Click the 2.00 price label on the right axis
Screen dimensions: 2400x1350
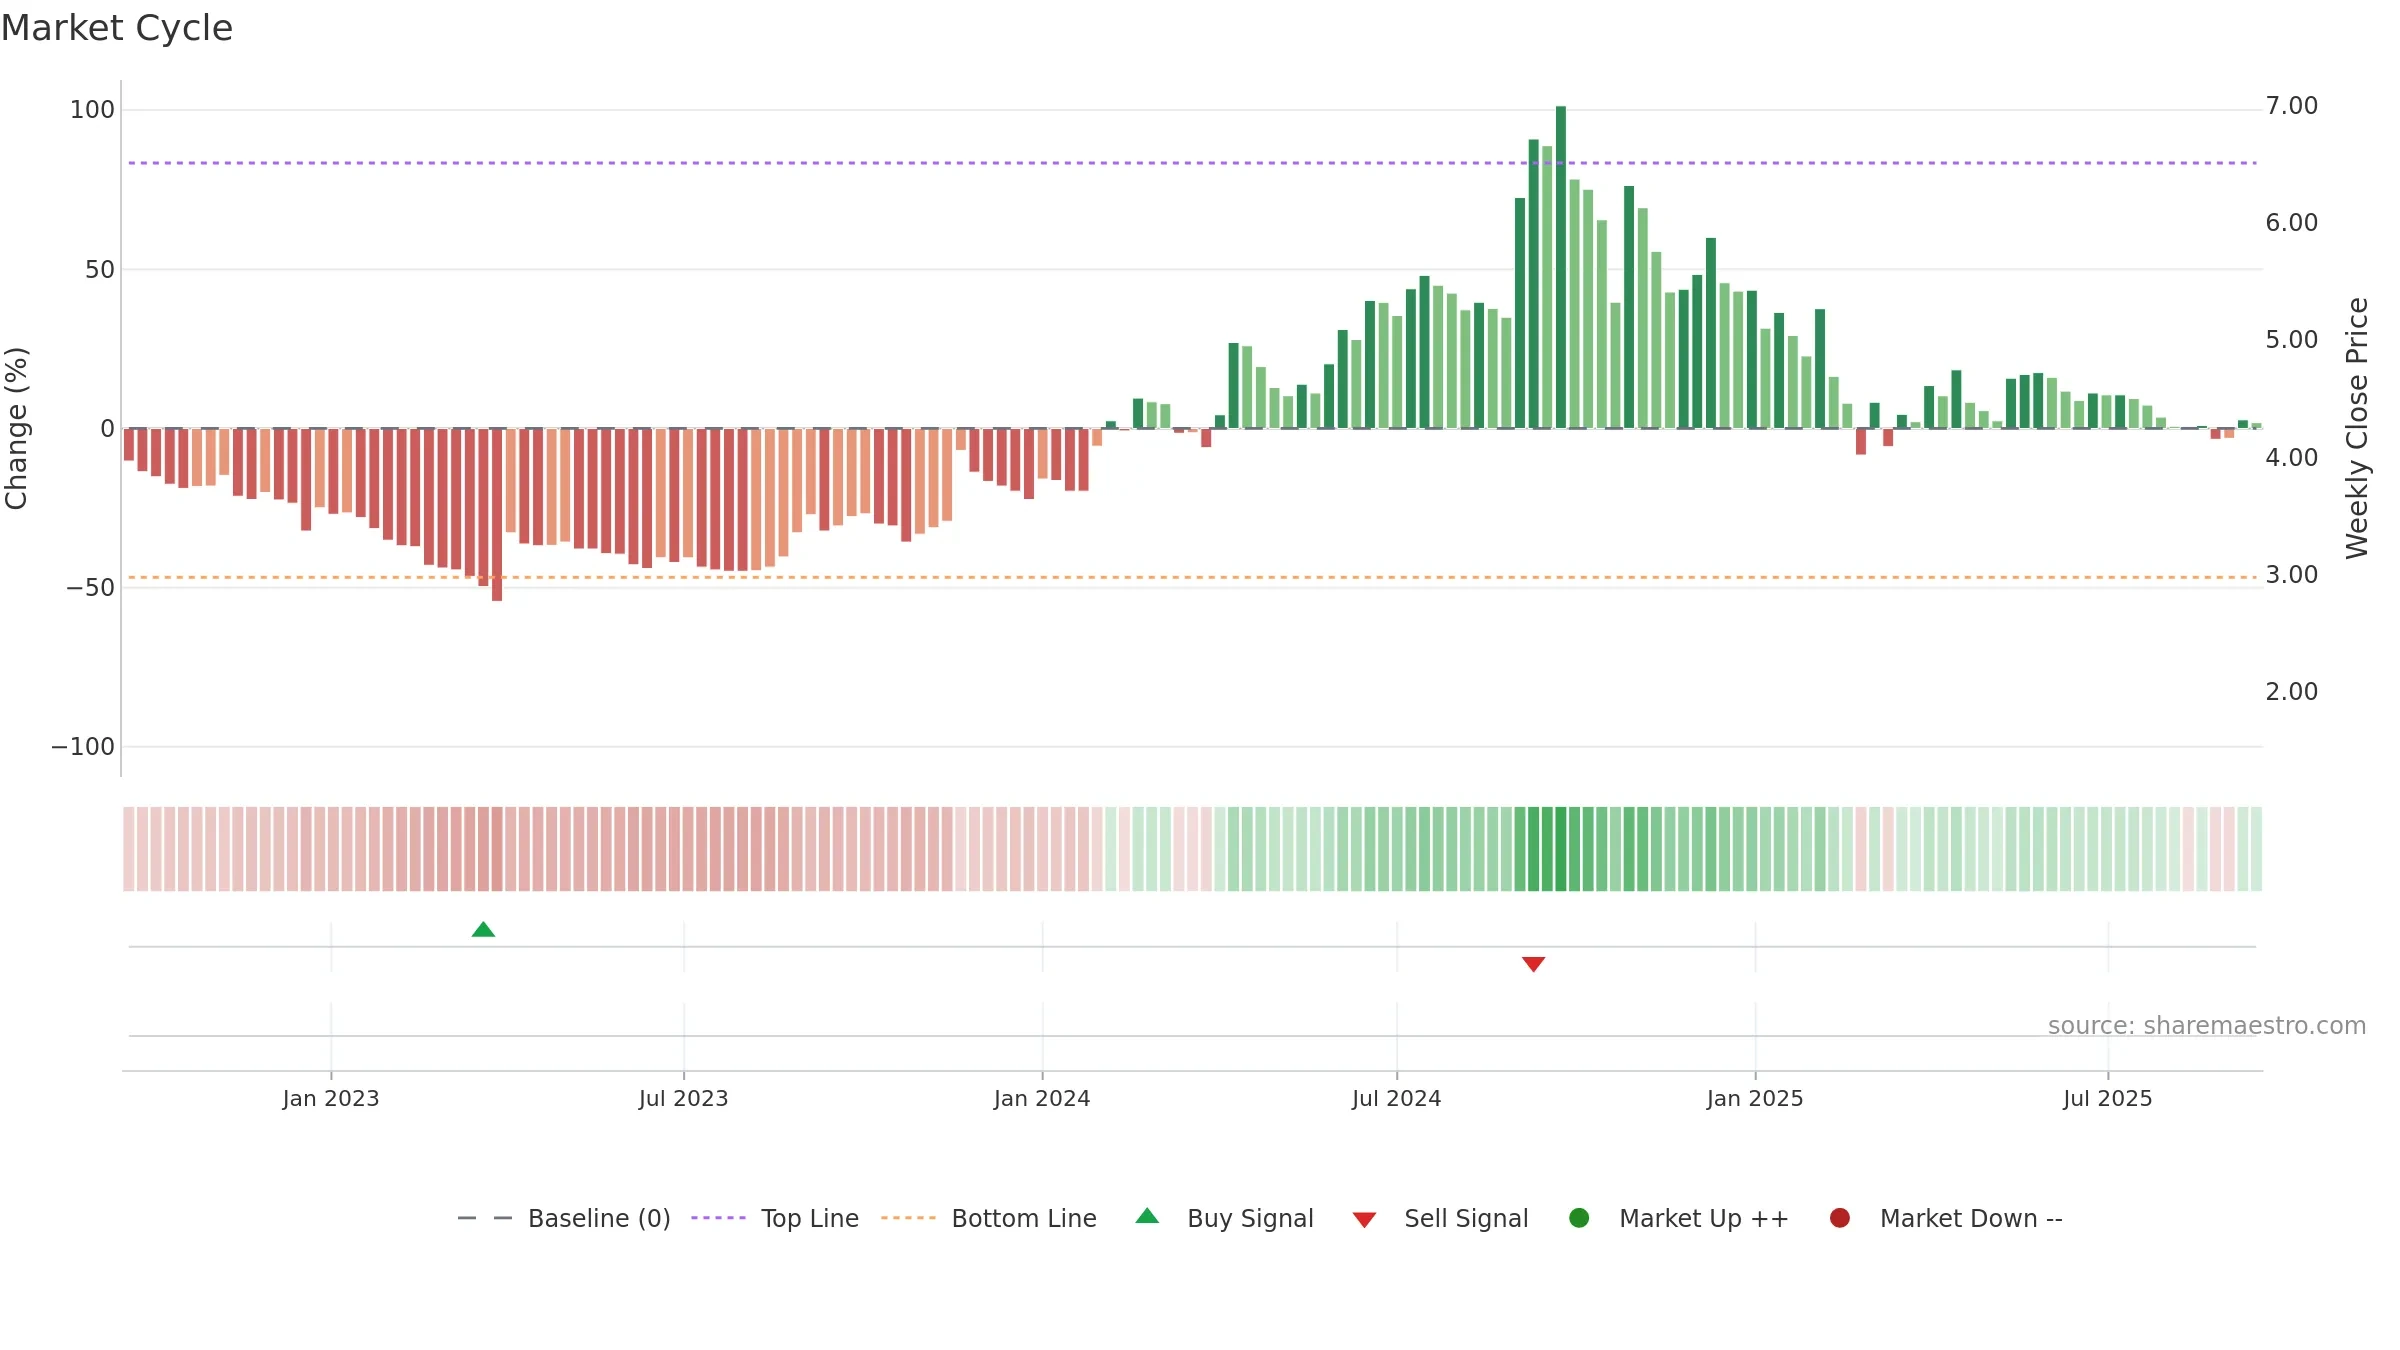click(x=2292, y=691)
